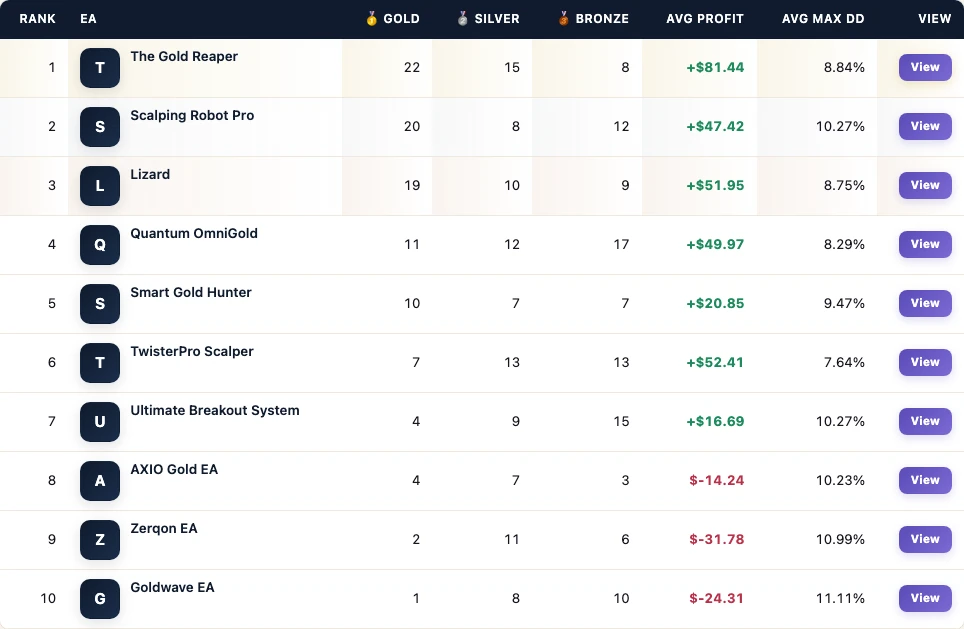The width and height of the screenshot is (964, 629).
Task: Click 'Goldwave EA' name text
Action: (x=172, y=588)
